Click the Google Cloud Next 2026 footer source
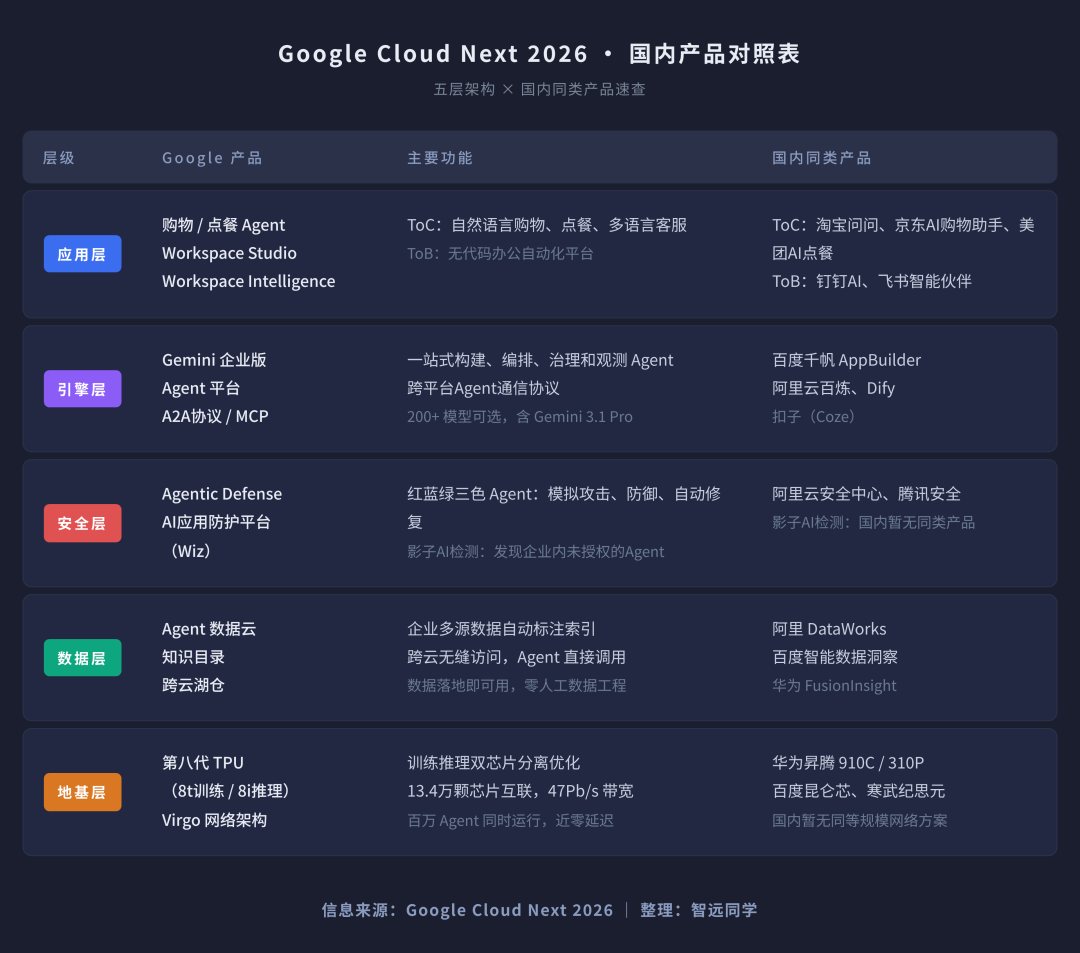1080x953 pixels. (510, 910)
